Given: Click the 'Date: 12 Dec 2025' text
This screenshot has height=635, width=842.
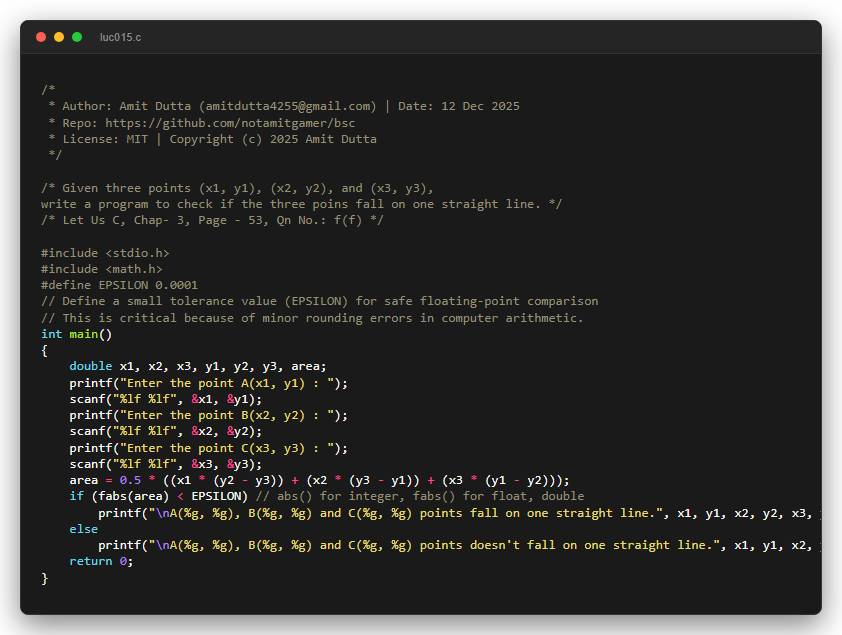Looking at the screenshot, I should [x=459, y=106].
